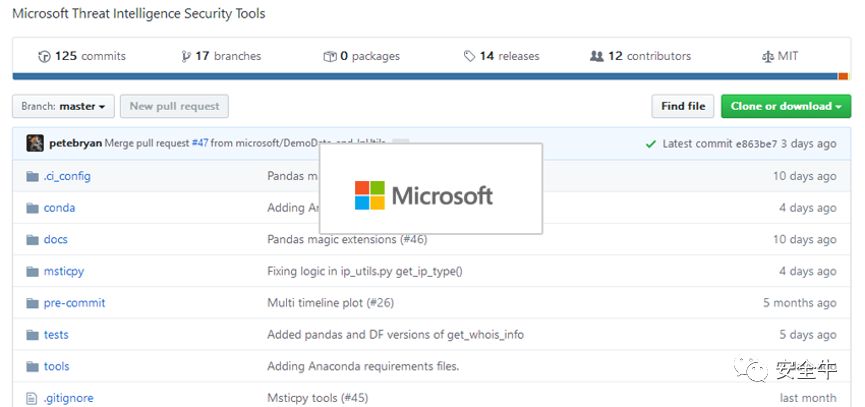
Task: Click the docs folder icon
Action: tap(33, 240)
